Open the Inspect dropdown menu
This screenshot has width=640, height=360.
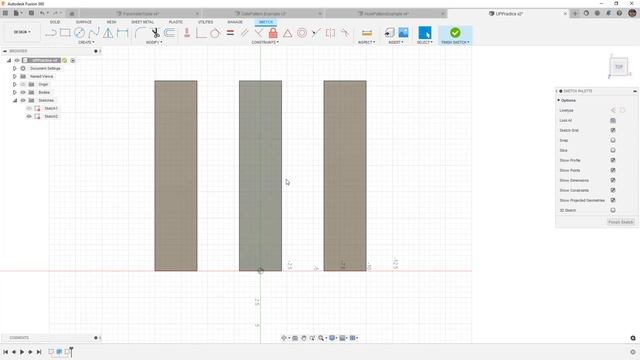[x=367, y=42]
